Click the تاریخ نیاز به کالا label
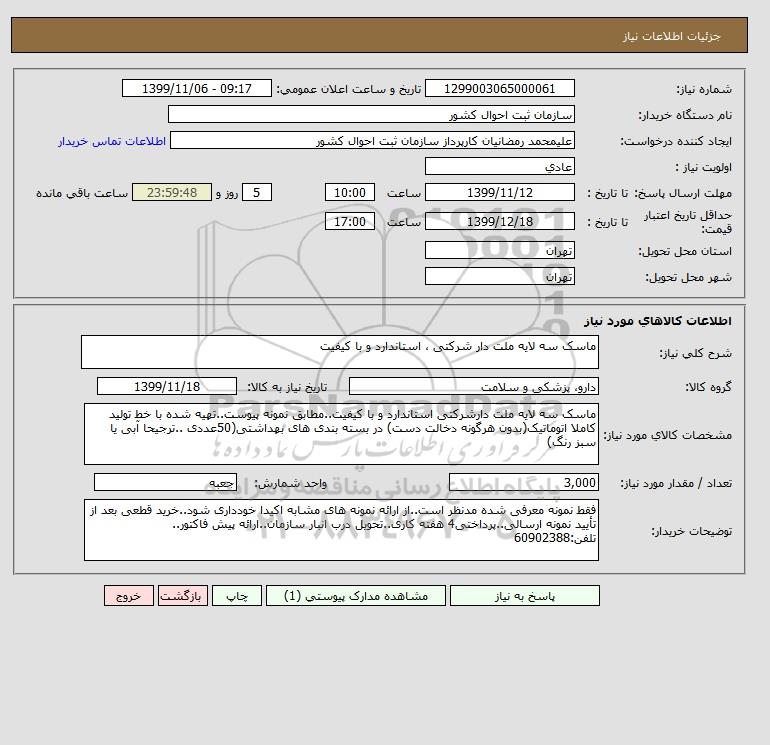The image size is (770, 745). tap(287, 387)
